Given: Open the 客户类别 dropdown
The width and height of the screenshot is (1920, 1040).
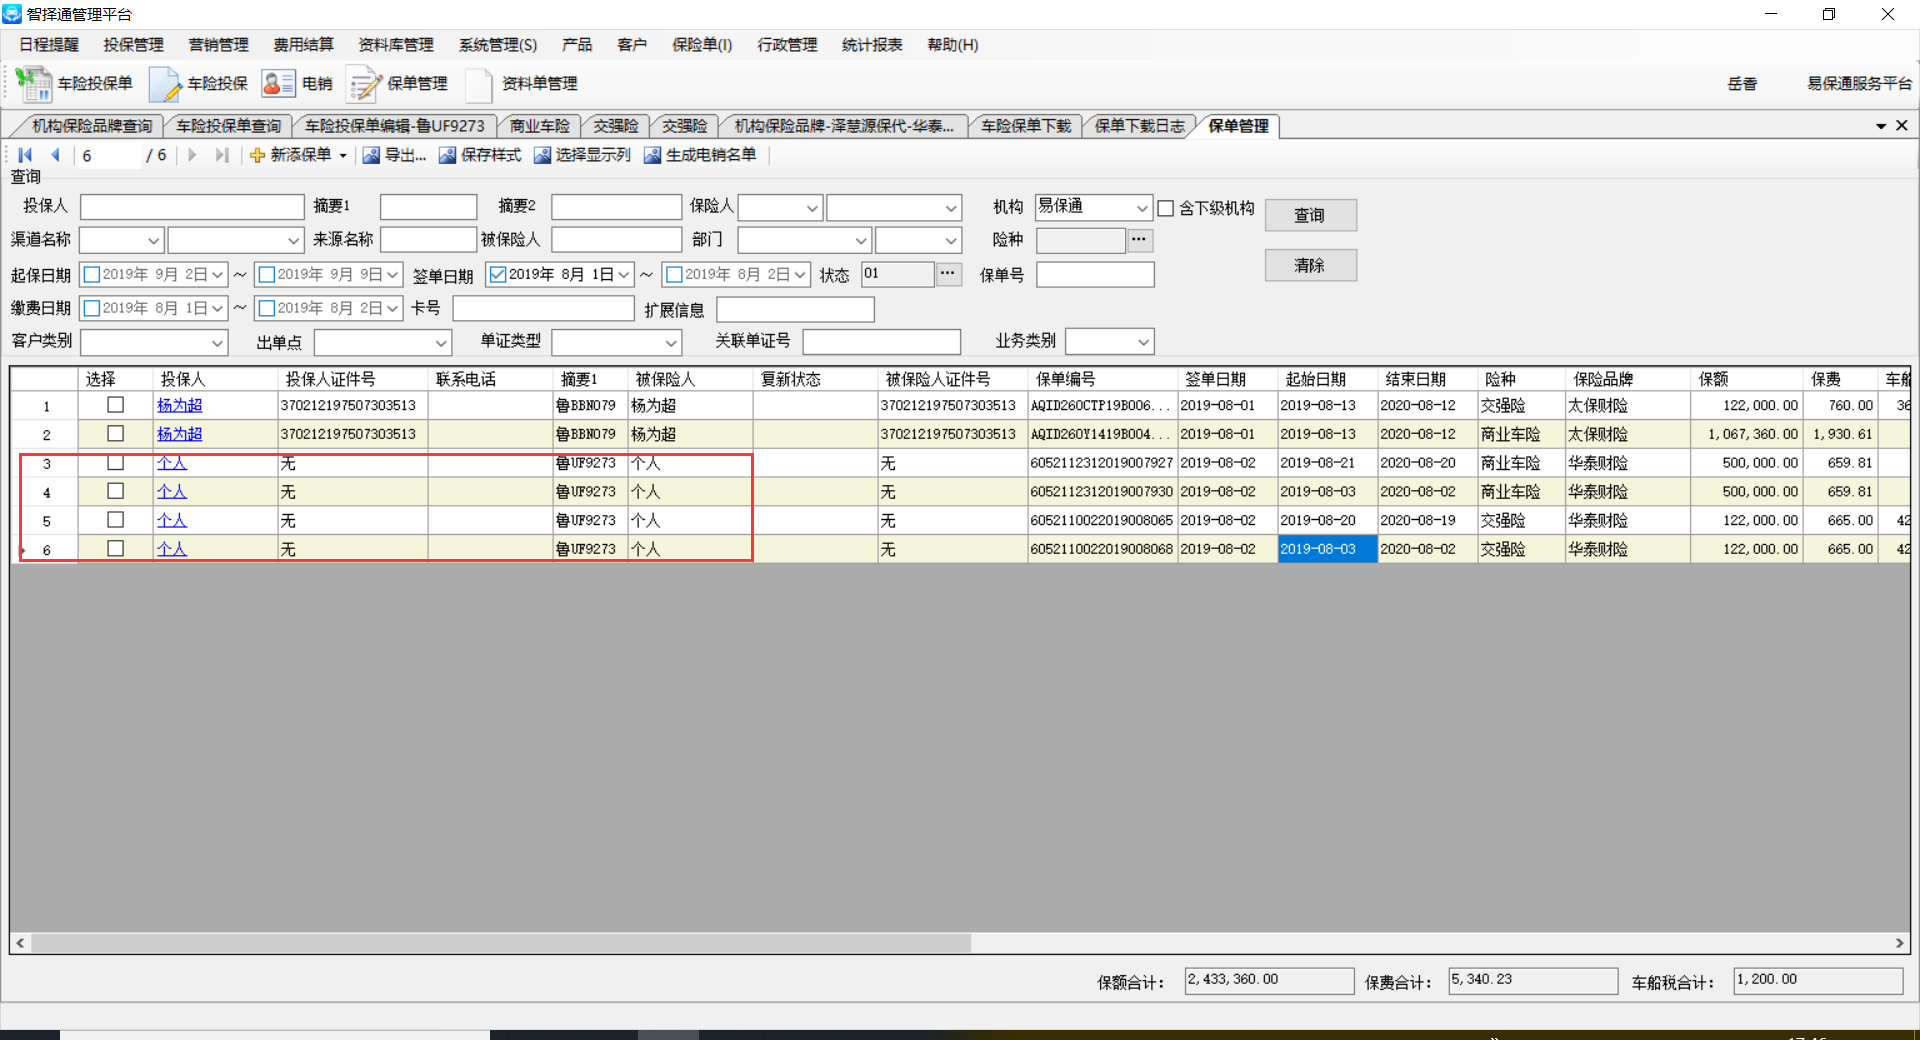Looking at the screenshot, I should click(217, 342).
